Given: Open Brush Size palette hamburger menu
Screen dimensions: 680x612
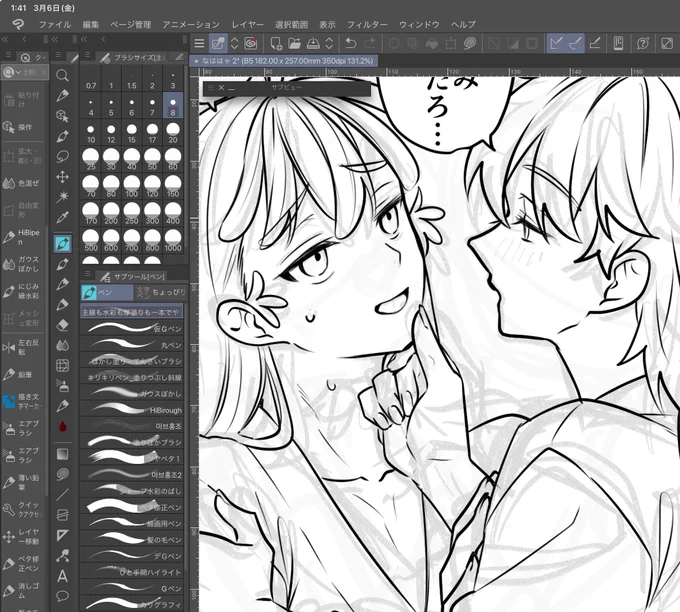Looking at the screenshot, I should [87, 55].
